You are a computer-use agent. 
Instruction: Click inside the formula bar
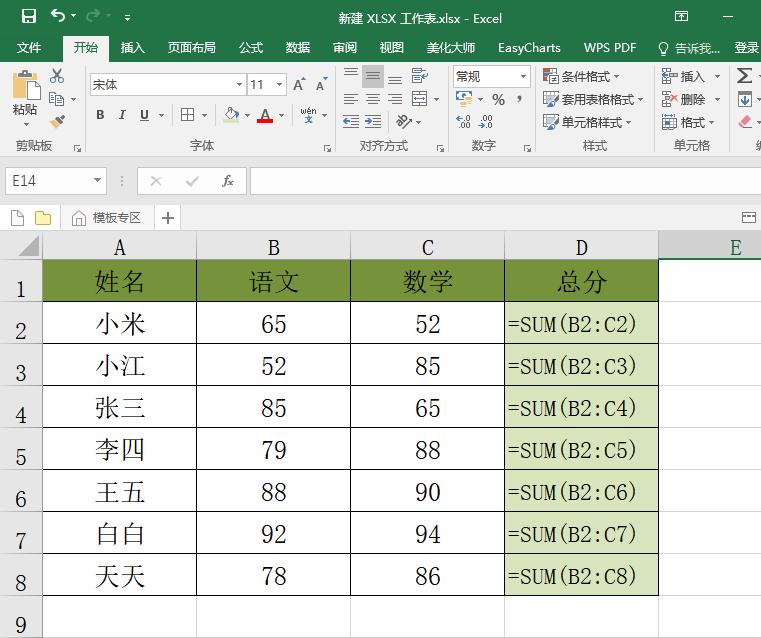click(505, 181)
